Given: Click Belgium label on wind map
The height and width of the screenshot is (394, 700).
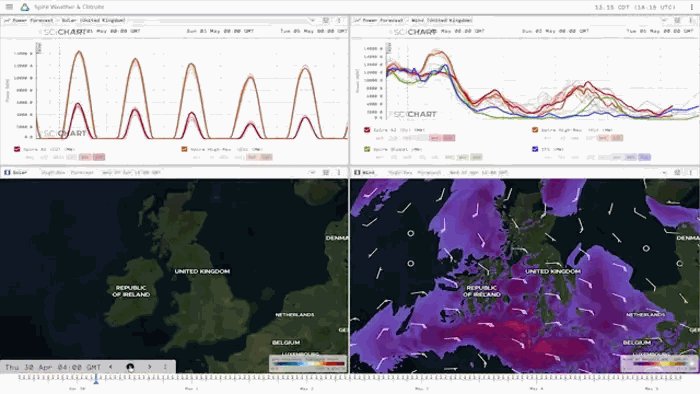Looking at the screenshot, I should (637, 343).
